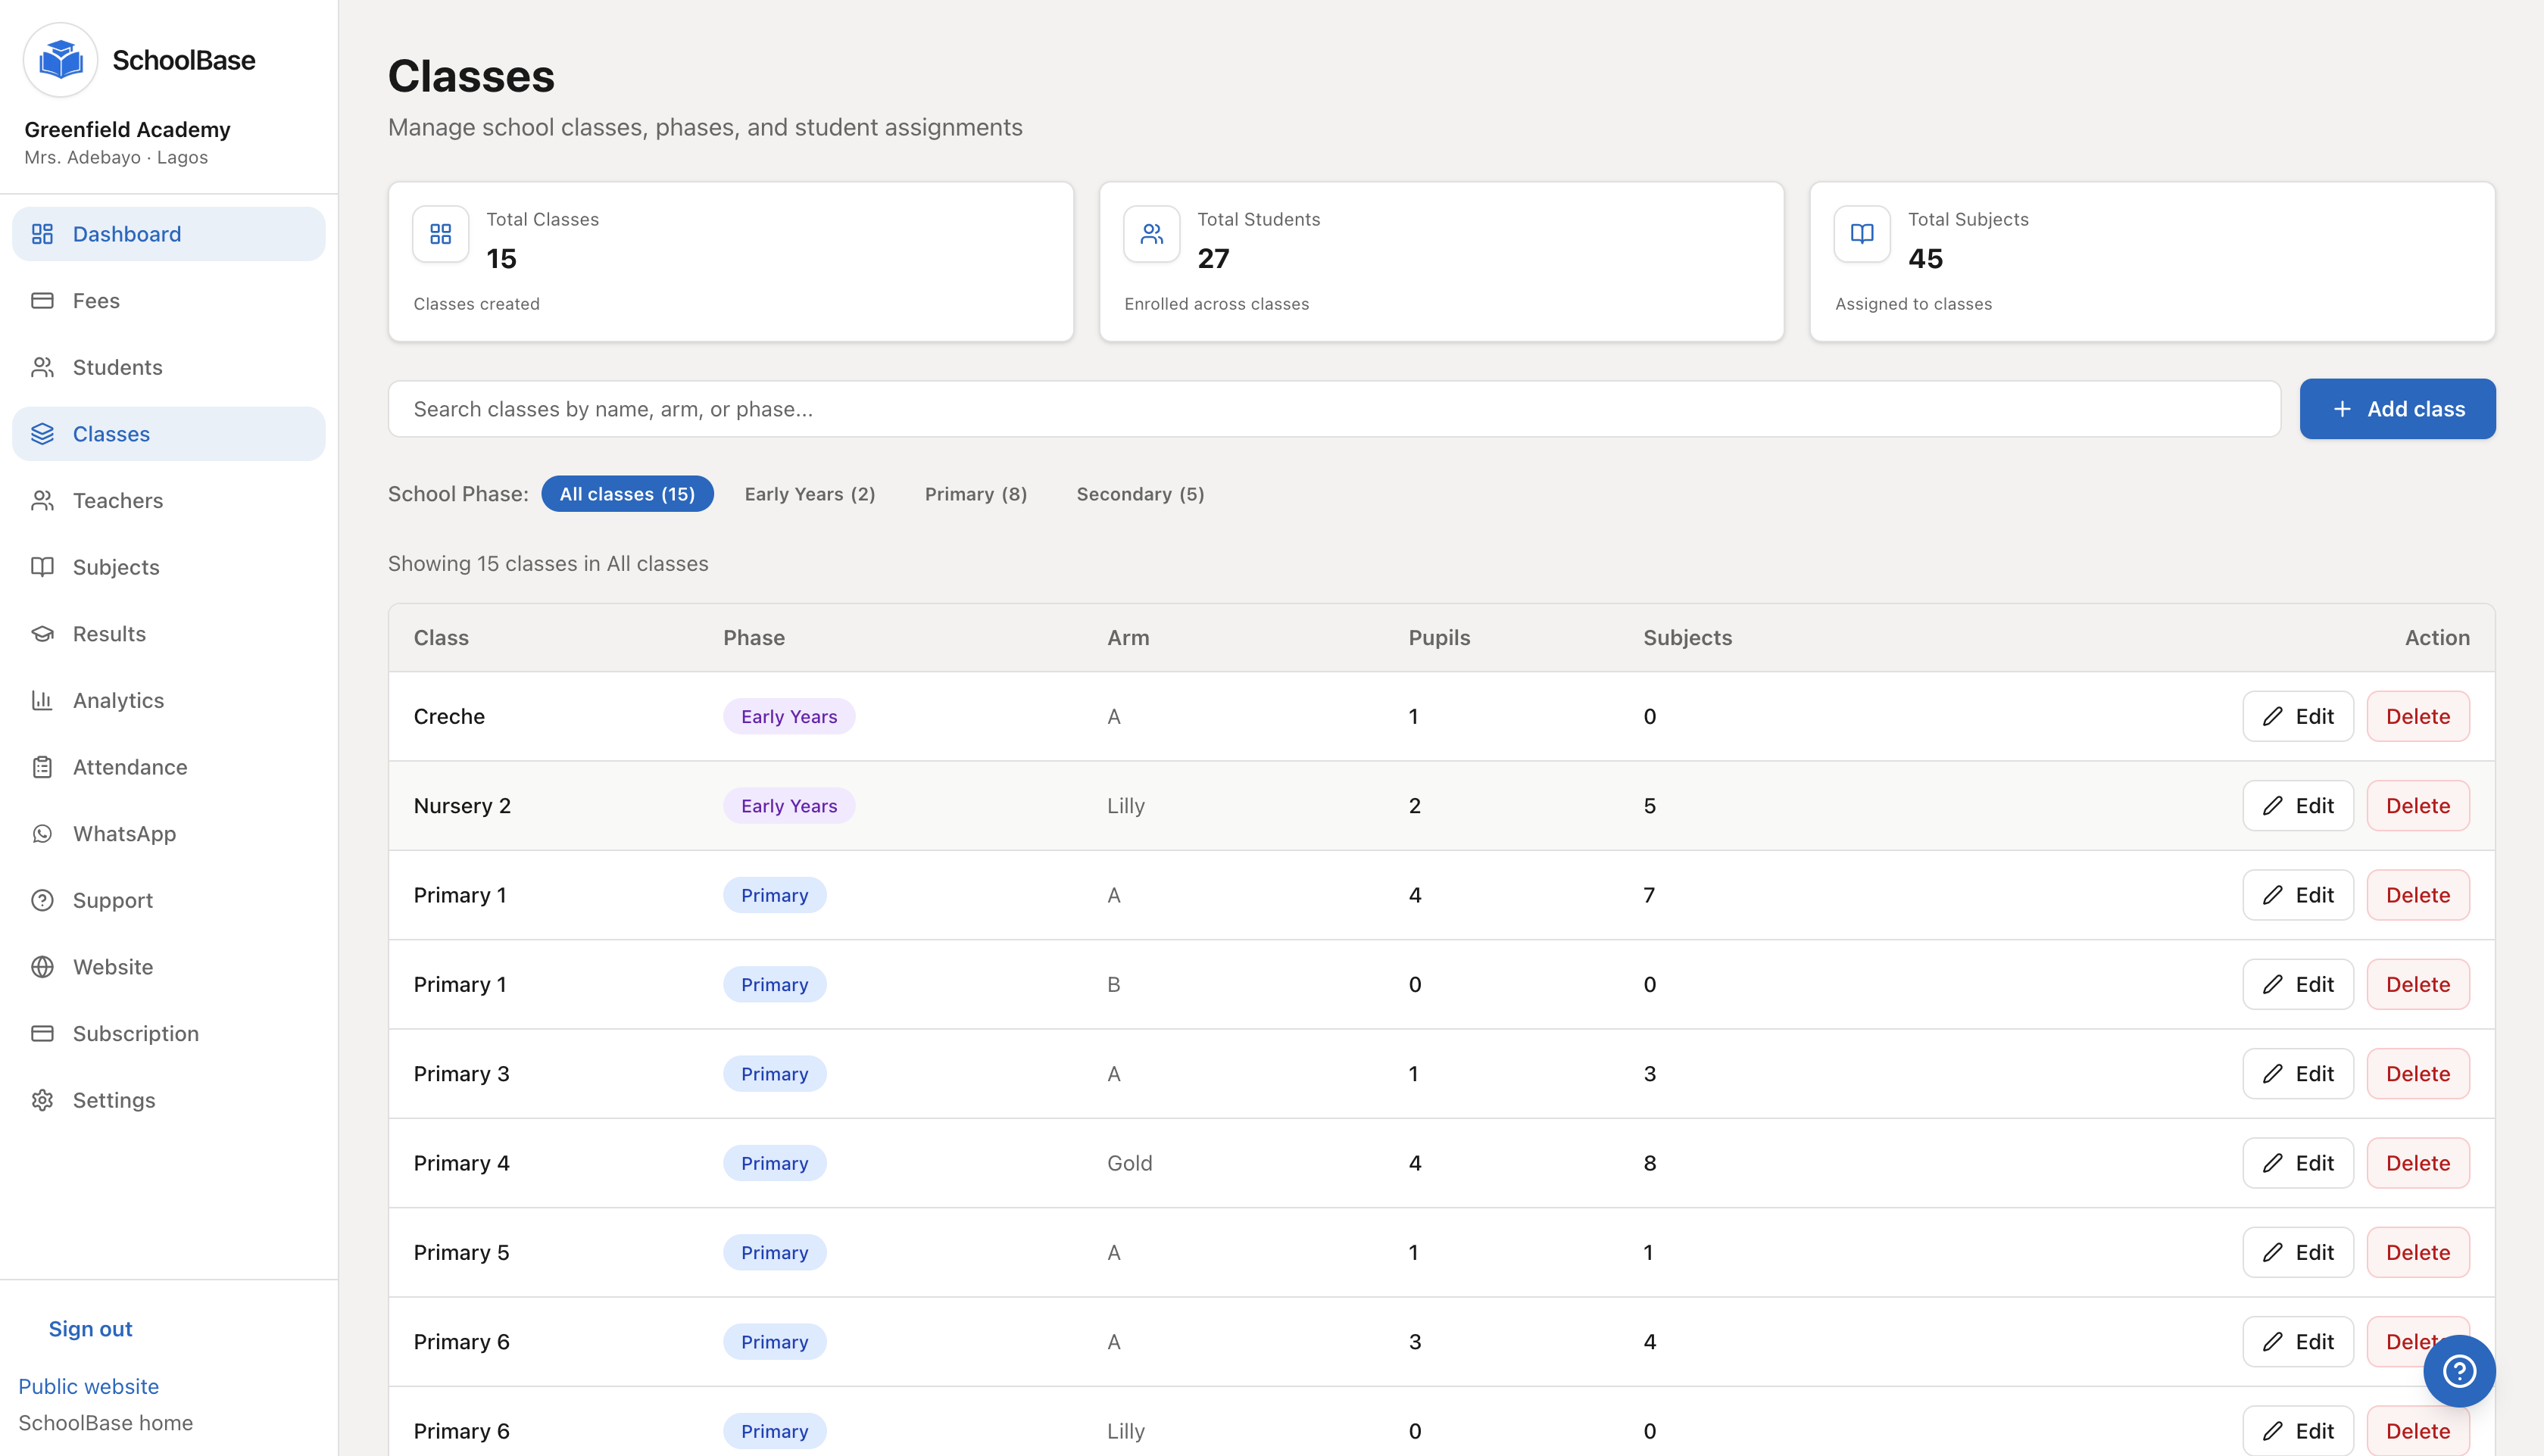
Task: Delete Primary 1 arm B class
Action: (2418, 984)
